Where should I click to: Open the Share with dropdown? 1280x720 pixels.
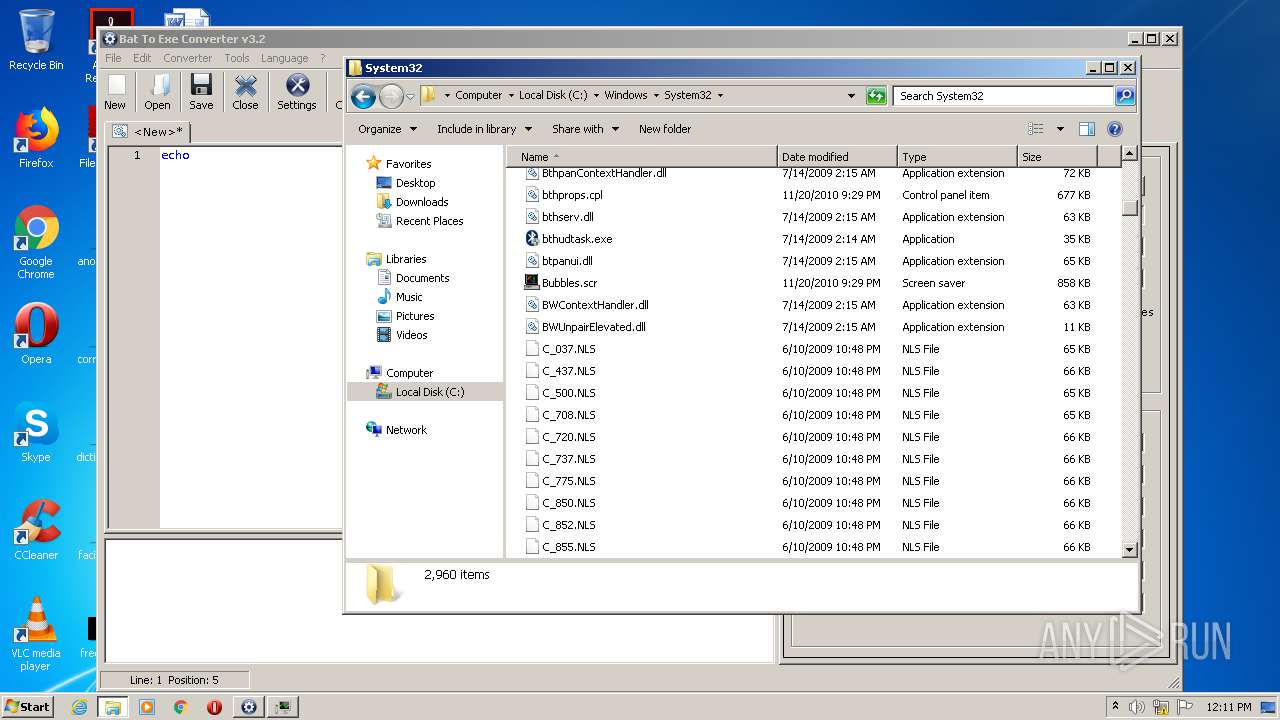585,129
